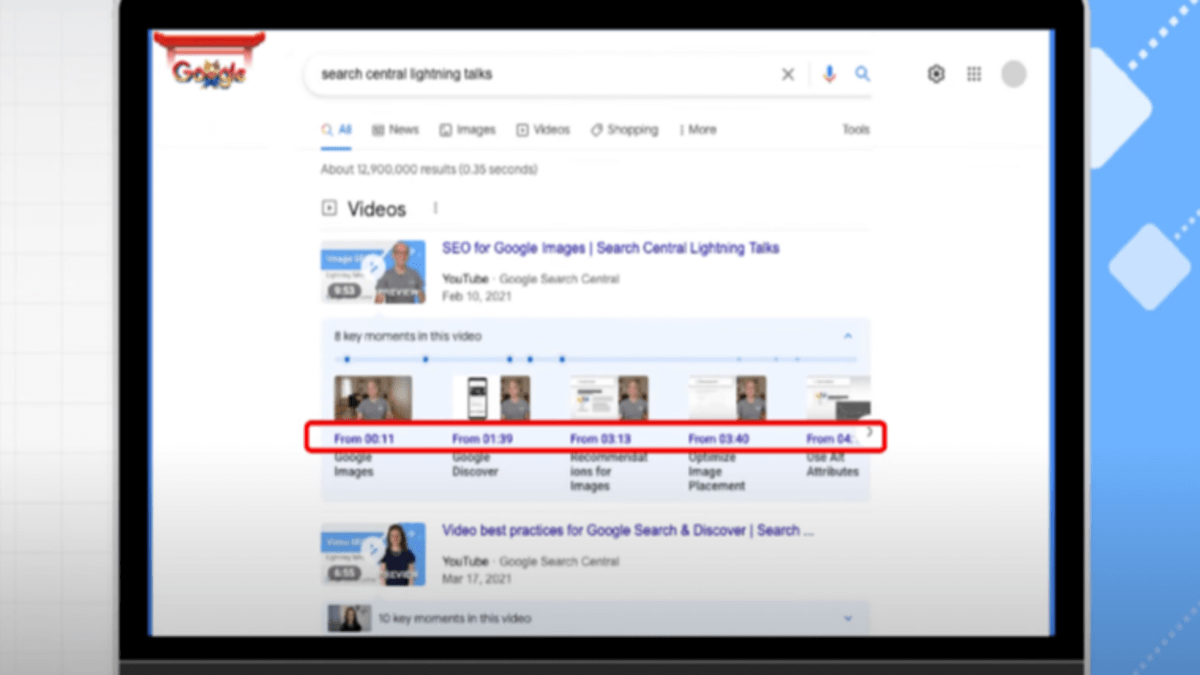Viewport: 1200px width, 675px height.
Task: Open the quick settings gear icon
Action: coord(935,74)
